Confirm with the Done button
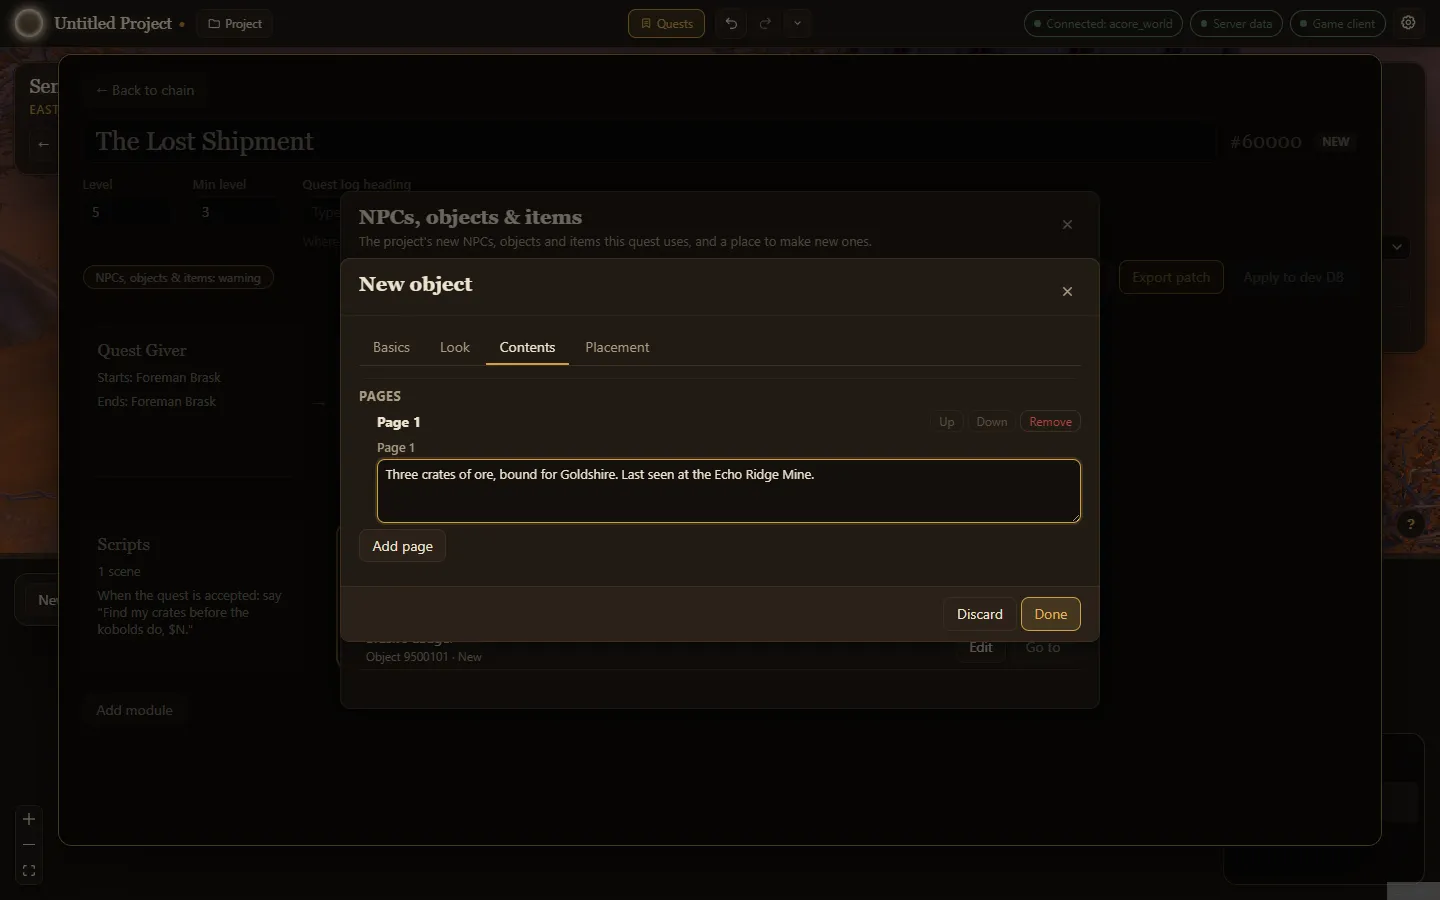This screenshot has height=900, width=1440. [1050, 614]
